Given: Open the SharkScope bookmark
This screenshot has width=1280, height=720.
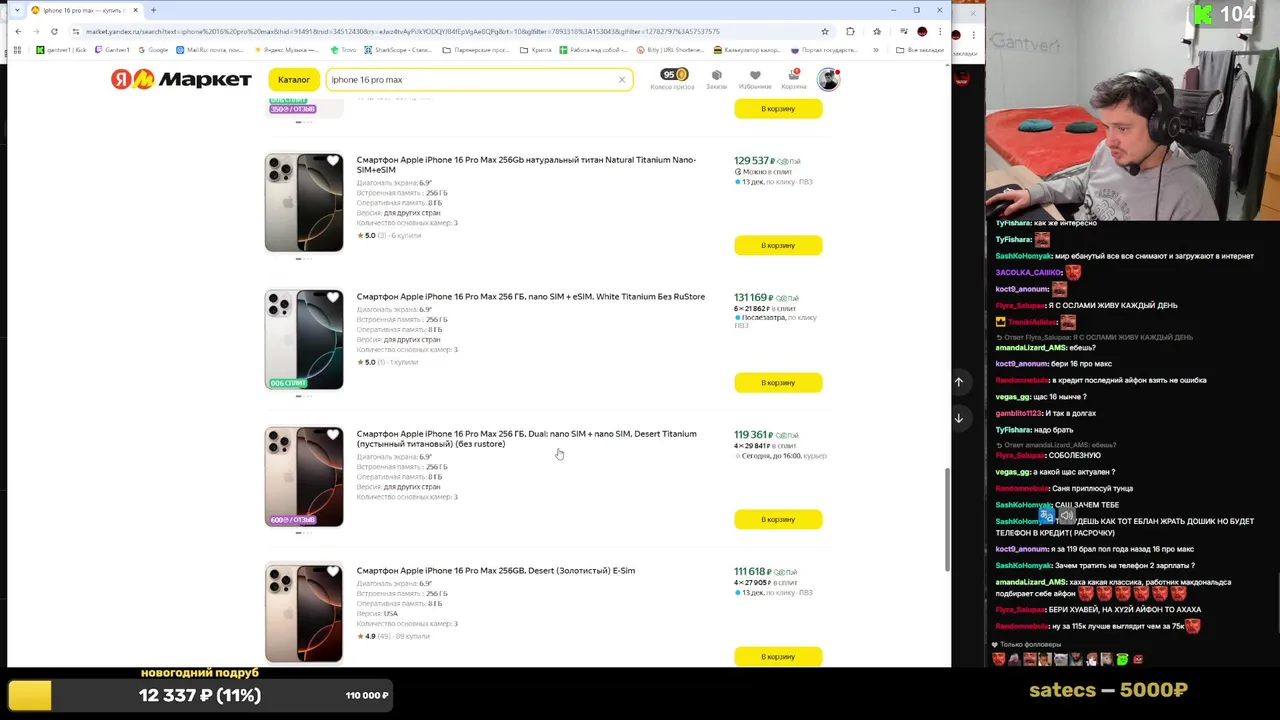Looking at the screenshot, I should [398, 50].
